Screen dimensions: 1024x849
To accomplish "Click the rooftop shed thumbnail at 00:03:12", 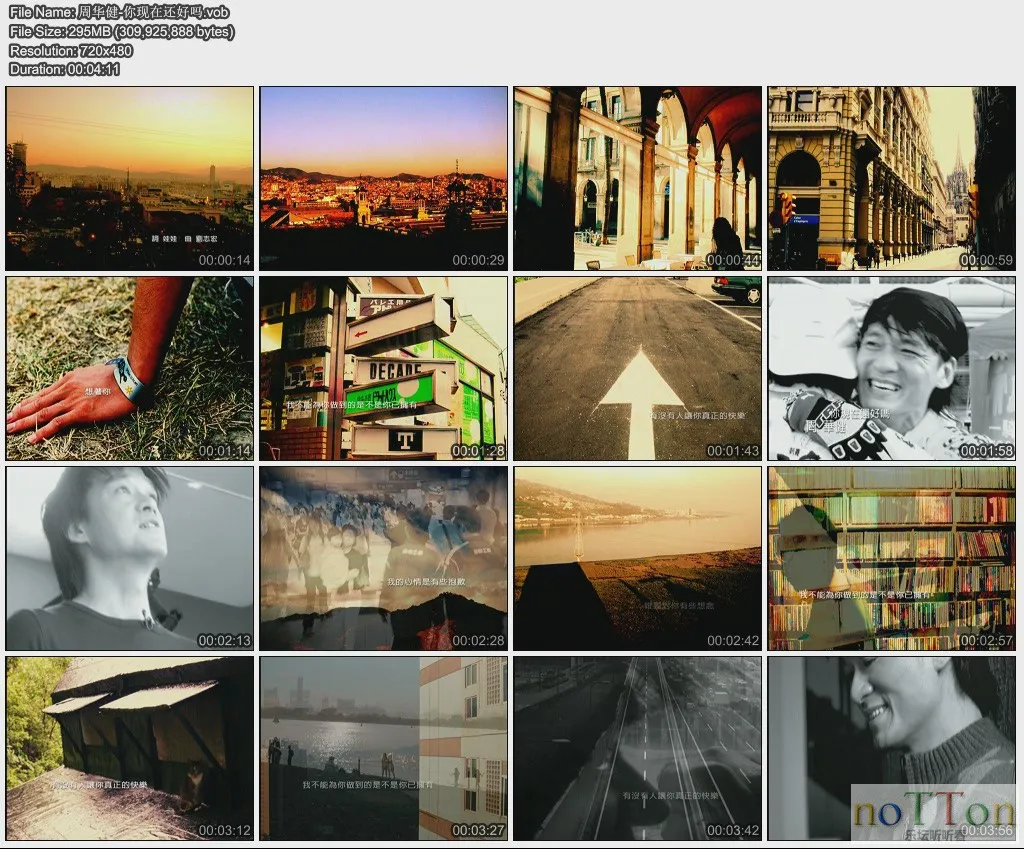I will (x=130, y=748).
